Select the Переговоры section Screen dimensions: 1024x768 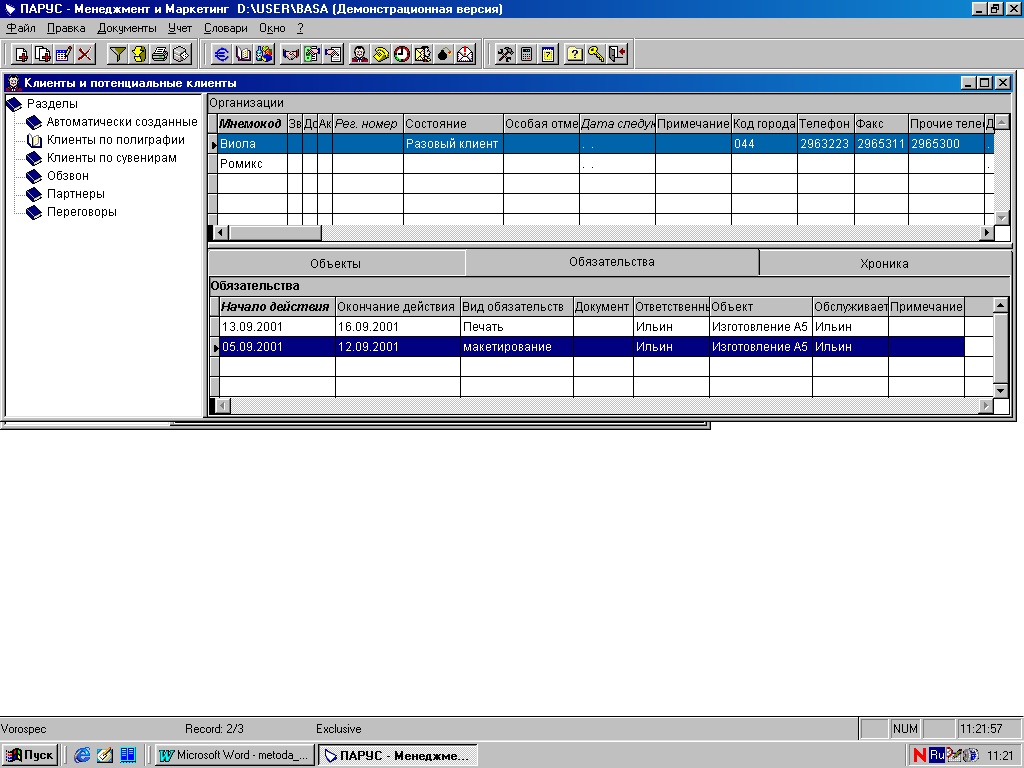(x=82, y=212)
